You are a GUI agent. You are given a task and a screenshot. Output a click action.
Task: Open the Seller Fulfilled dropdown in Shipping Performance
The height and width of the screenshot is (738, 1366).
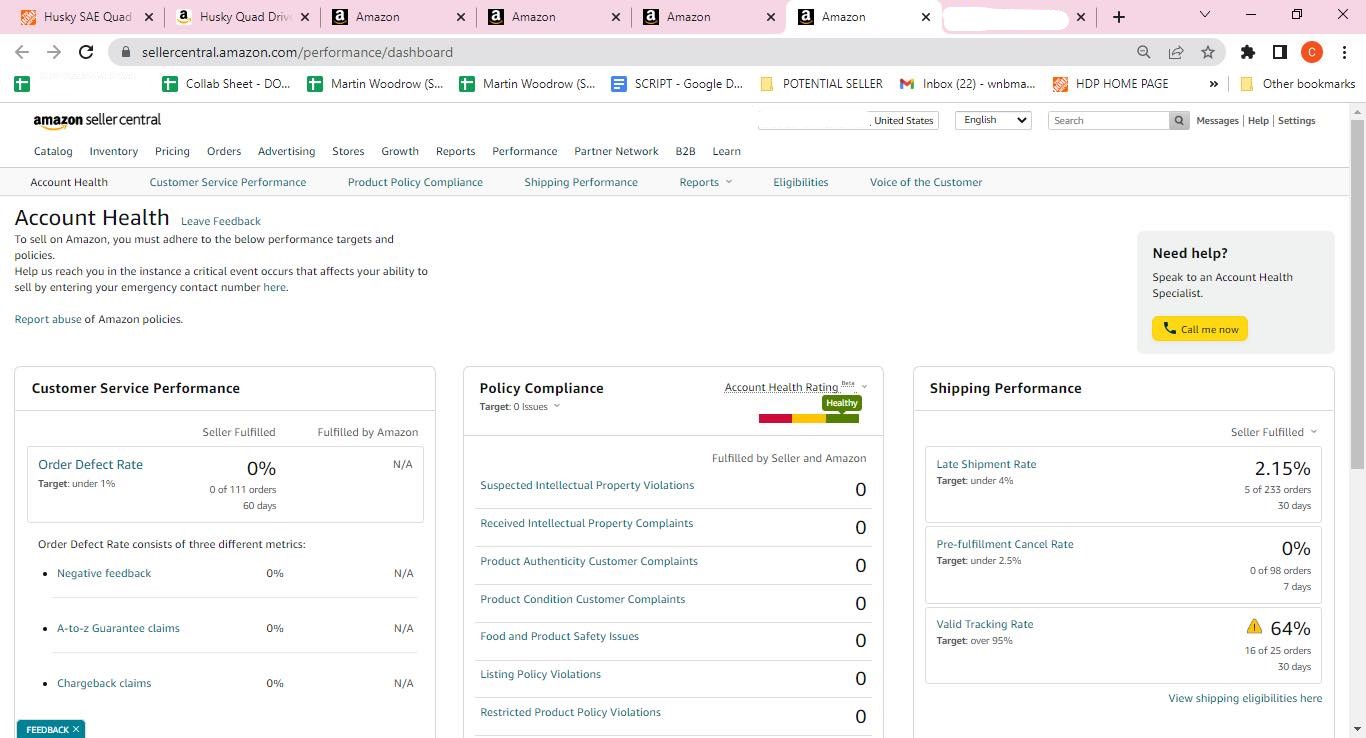[x=1274, y=432]
